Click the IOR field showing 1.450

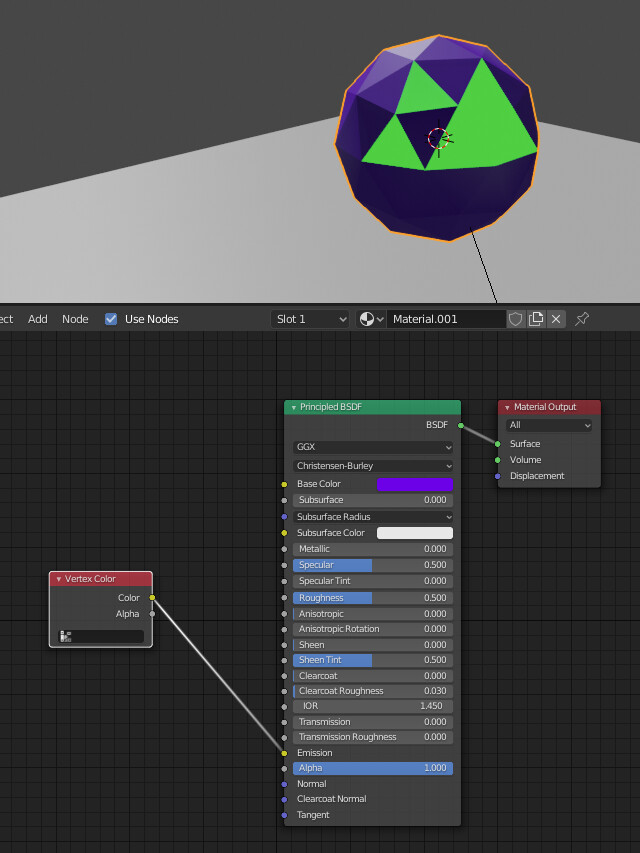[373, 706]
